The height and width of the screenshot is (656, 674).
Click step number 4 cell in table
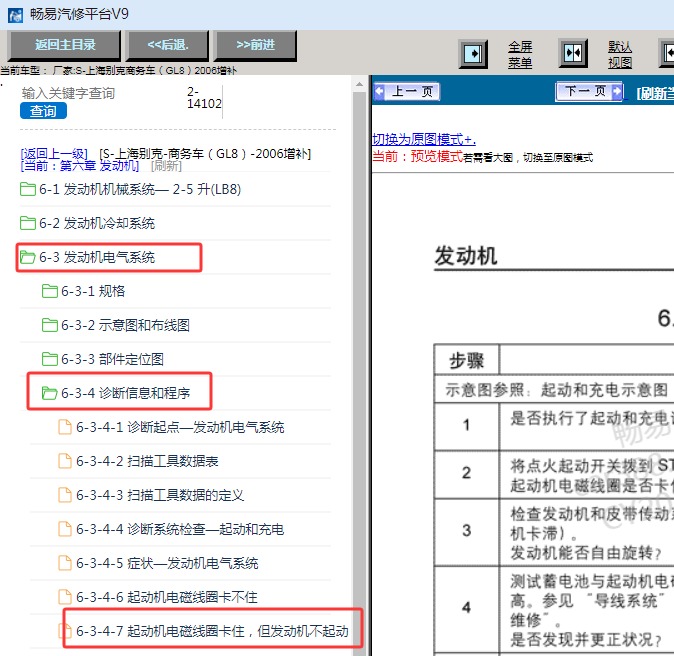point(466,608)
